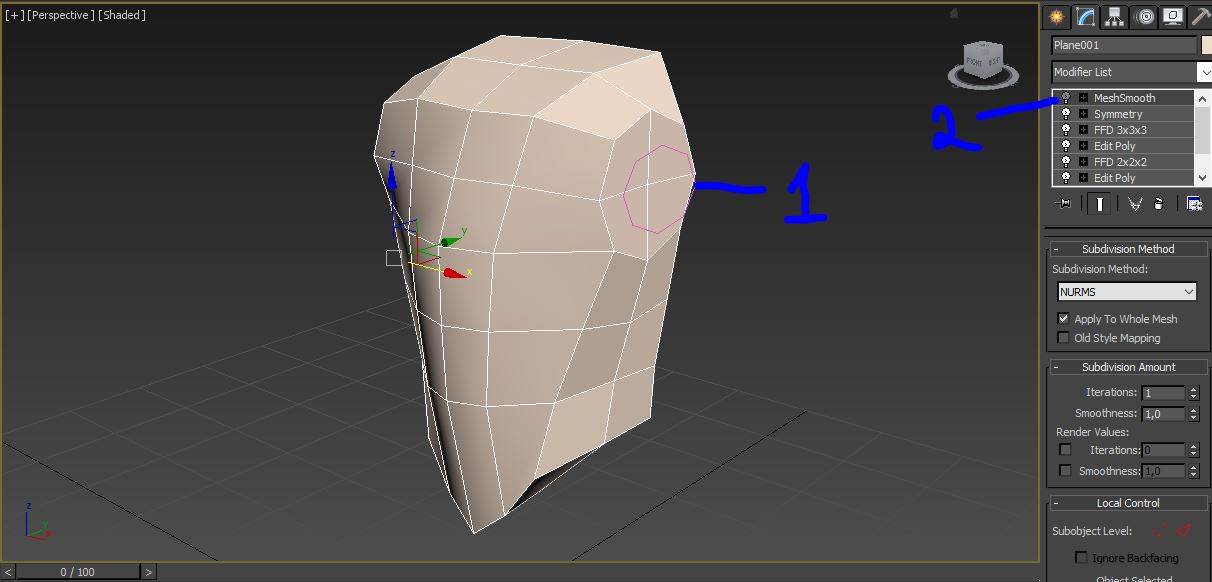The width and height of the screenshot is (1212, 582).
Task: Expand the Symmetry modifier plus icon
Action: pos(1083,114)
